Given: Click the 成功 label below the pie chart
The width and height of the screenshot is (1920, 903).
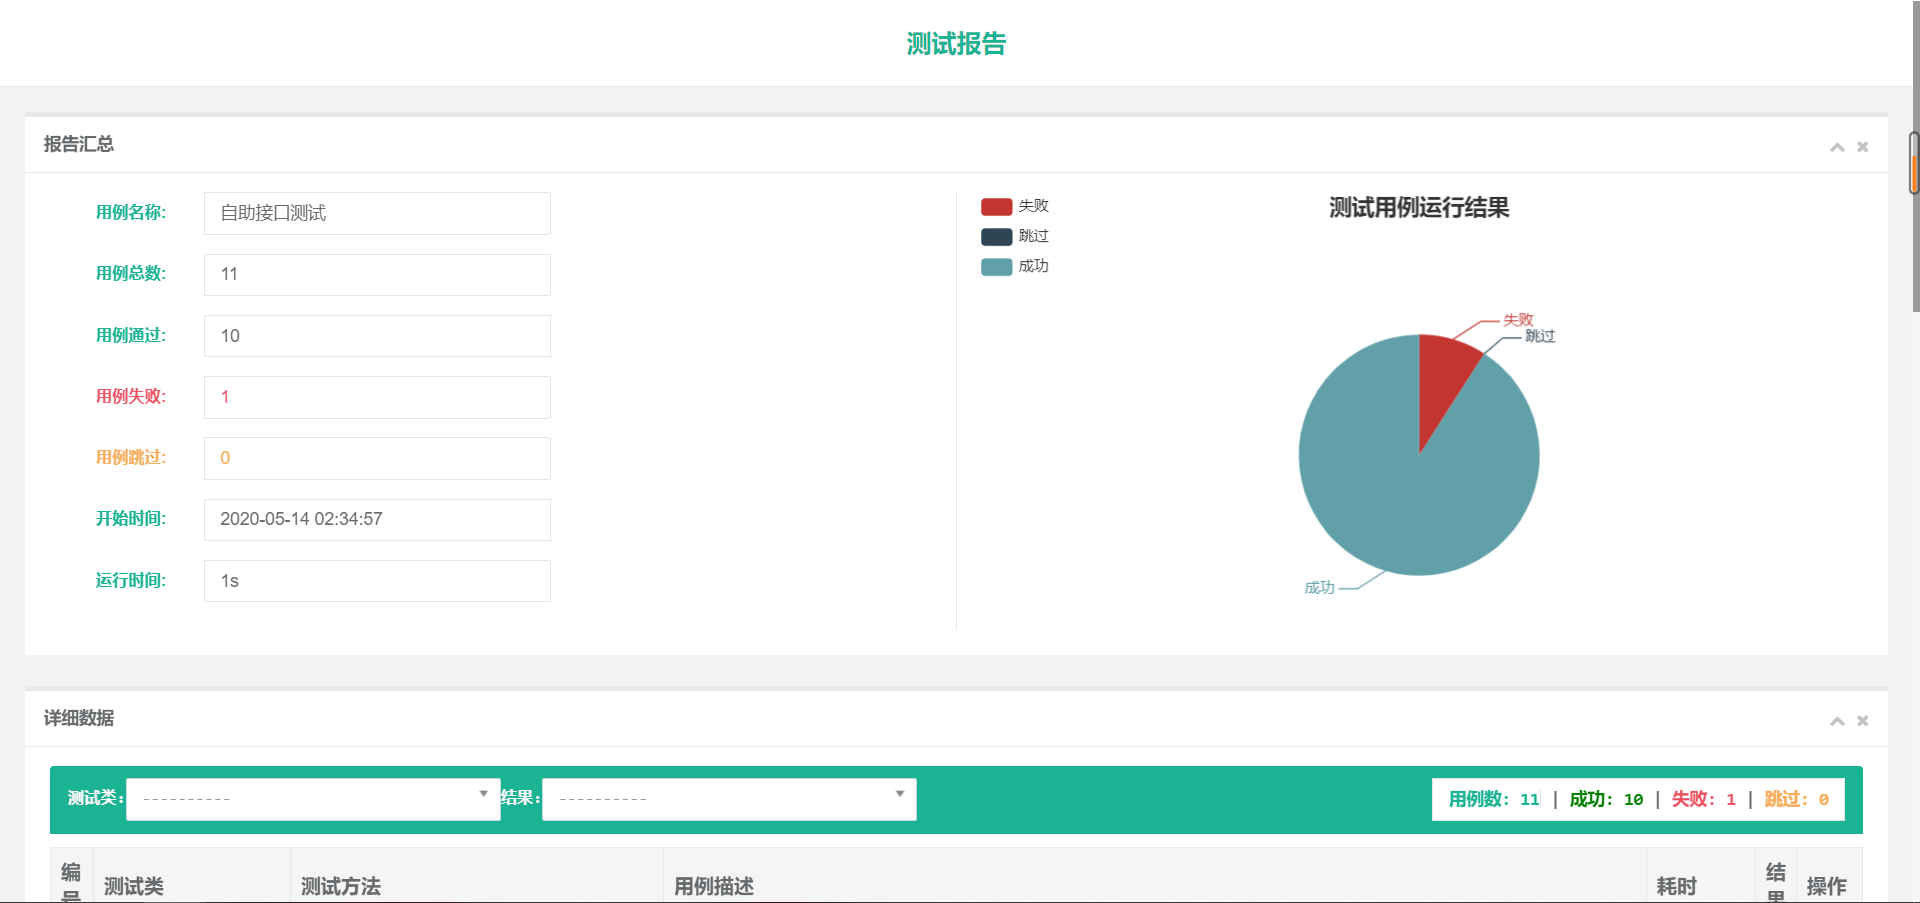Looking at the screenshot, I should 1319,588.
